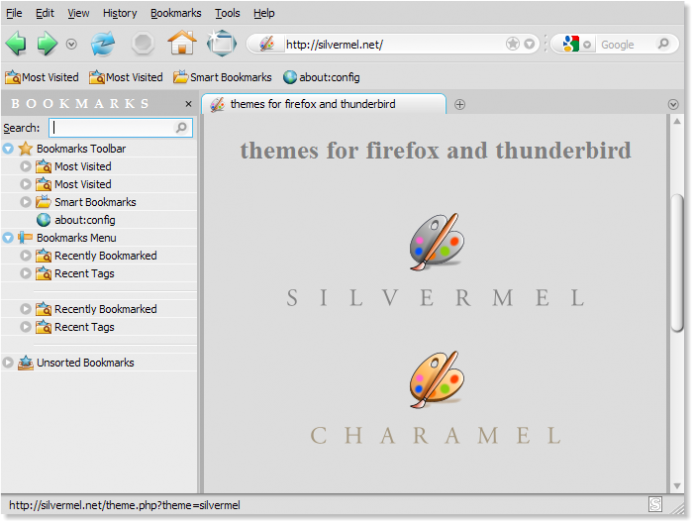Go to the Home page icon
Viewport: 695px width, 525px height.
coord(182,43)
